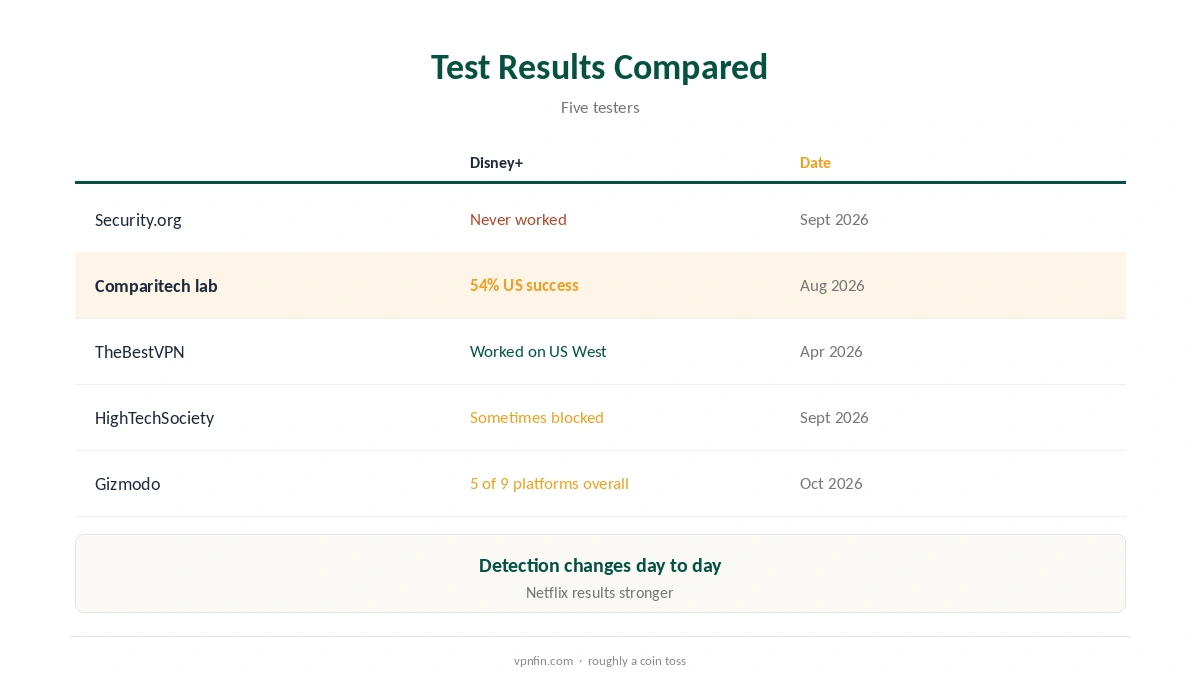Click the 'Never worked' result cell

(x=518, y=220)
